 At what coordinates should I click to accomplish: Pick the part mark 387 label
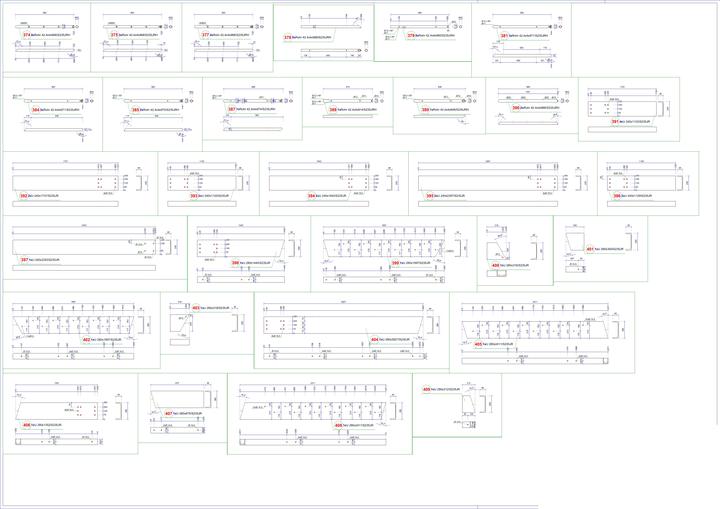[232, 109]
